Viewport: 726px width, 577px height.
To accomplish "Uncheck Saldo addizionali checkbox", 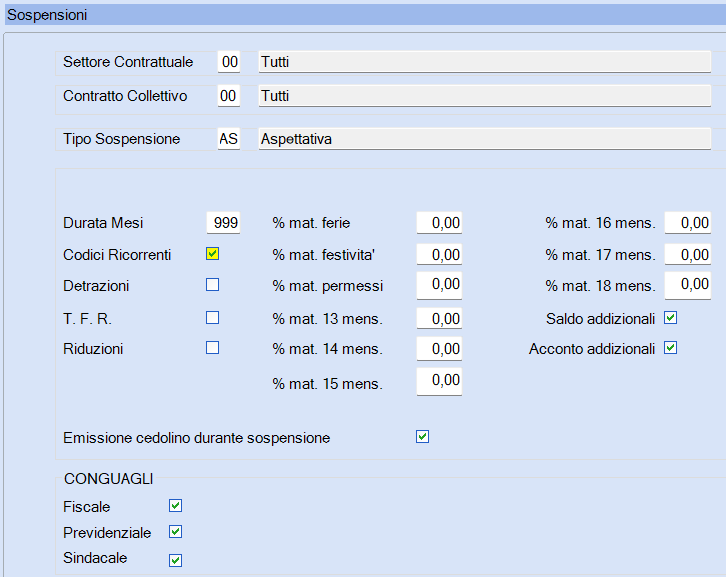I will 670,318.
